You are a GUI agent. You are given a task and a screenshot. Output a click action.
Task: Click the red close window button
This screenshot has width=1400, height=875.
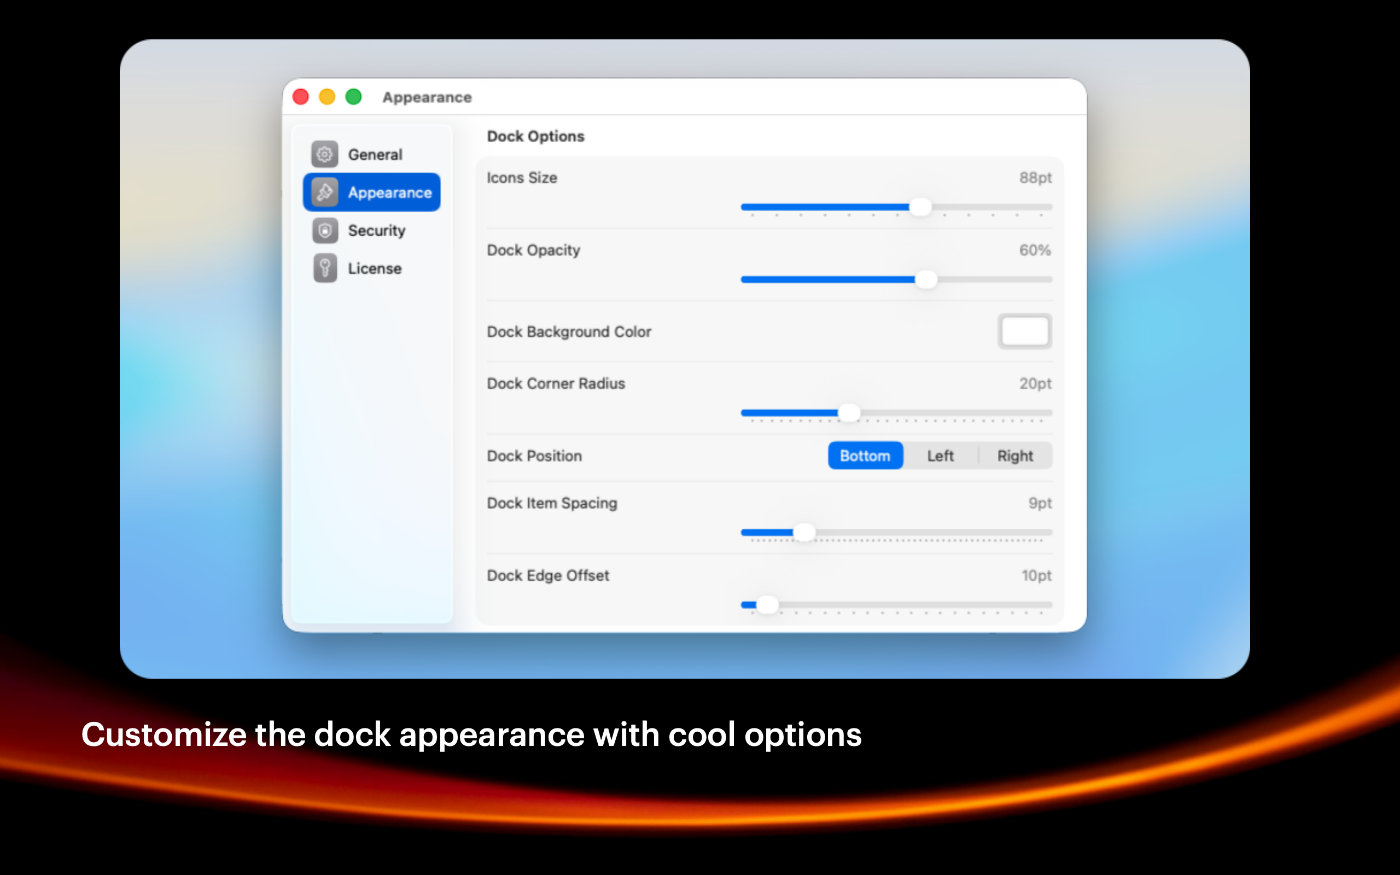coord(301,97)
